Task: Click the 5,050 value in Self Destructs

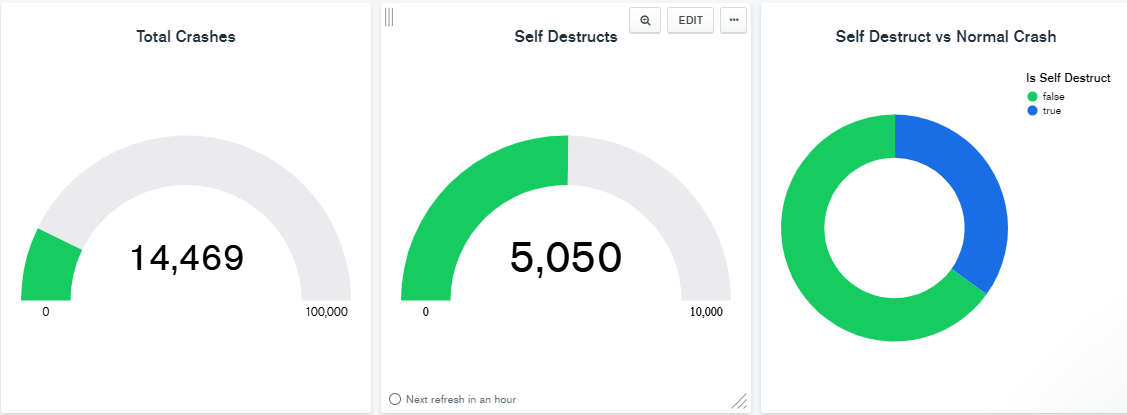Action: pos(566,258)
